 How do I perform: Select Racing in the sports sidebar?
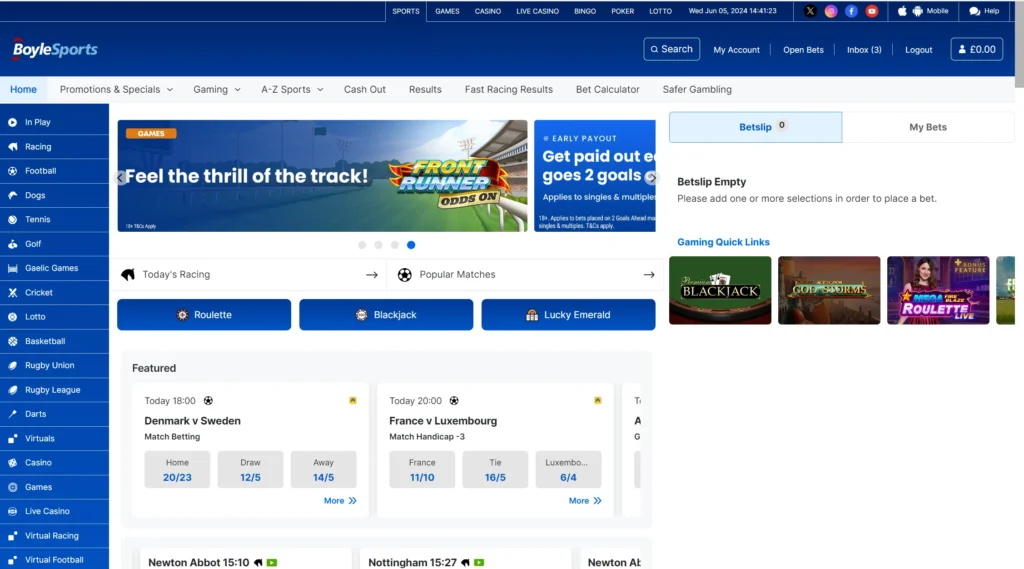click(x=54, y=147)
